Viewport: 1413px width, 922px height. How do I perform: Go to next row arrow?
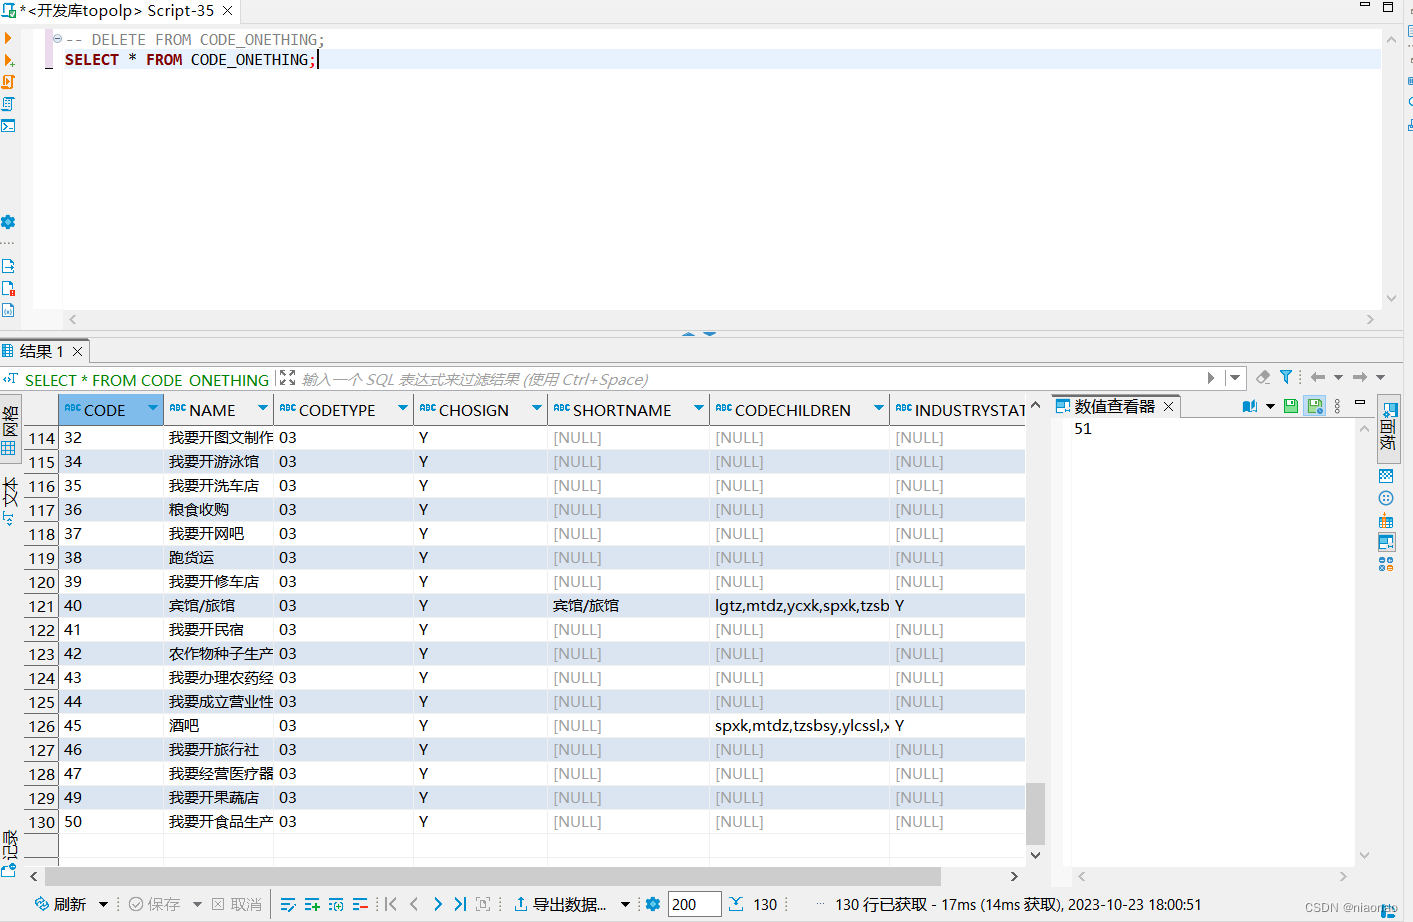coord(437,904)
